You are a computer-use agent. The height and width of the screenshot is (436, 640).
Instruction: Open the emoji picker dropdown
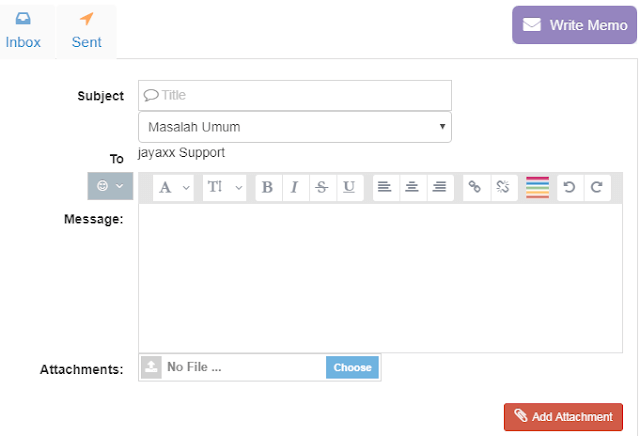[x=110, y=186]
